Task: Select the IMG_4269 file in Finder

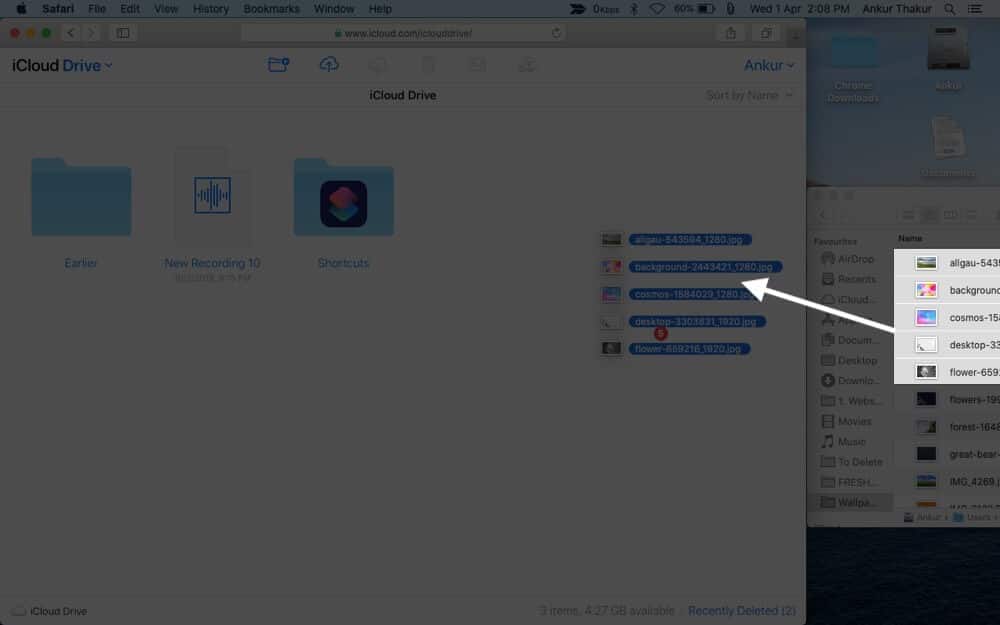Action: pyautogui.click(x=947, y=482)
